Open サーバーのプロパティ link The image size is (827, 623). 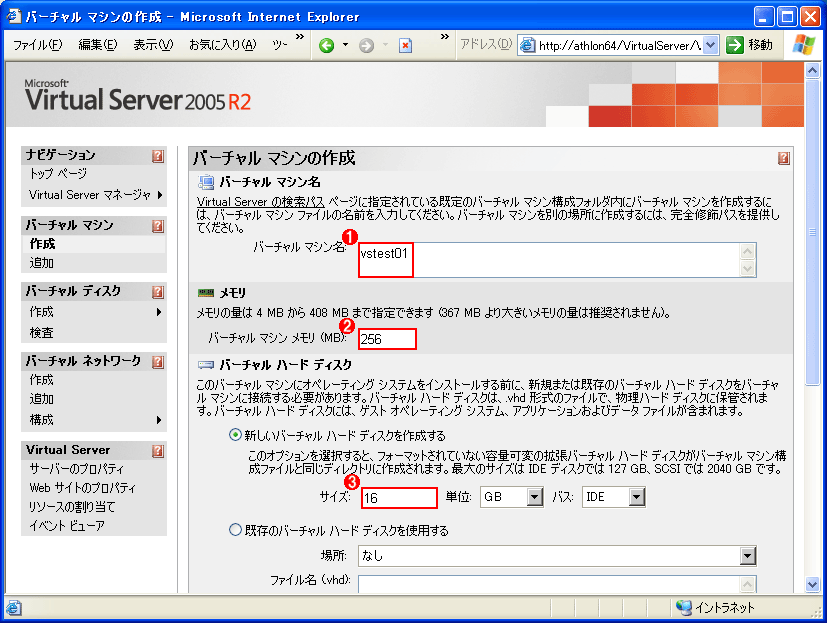click(76, 469)
